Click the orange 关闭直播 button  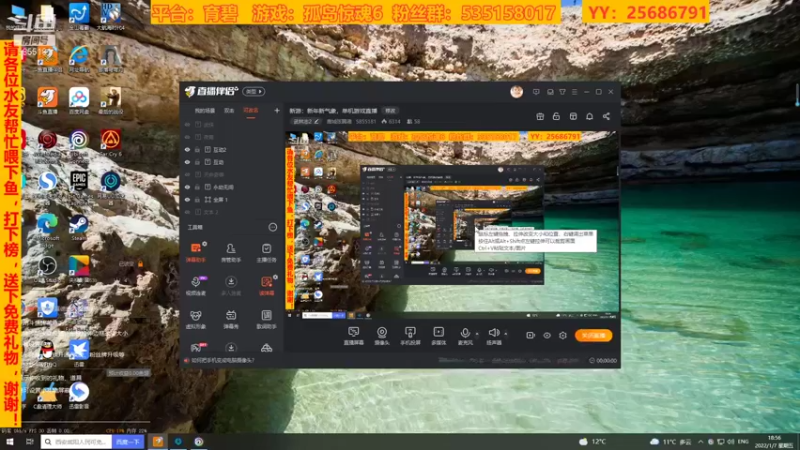[x=593, y=335]
